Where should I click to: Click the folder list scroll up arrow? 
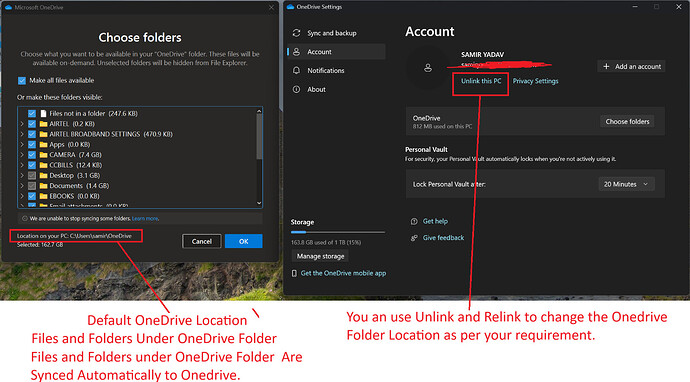point(259,111)
